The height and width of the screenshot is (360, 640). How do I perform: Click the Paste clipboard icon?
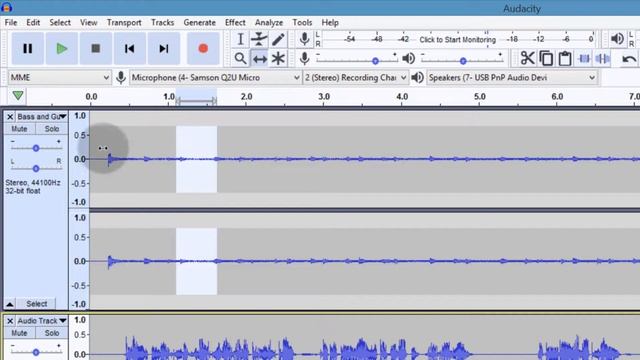565,58
